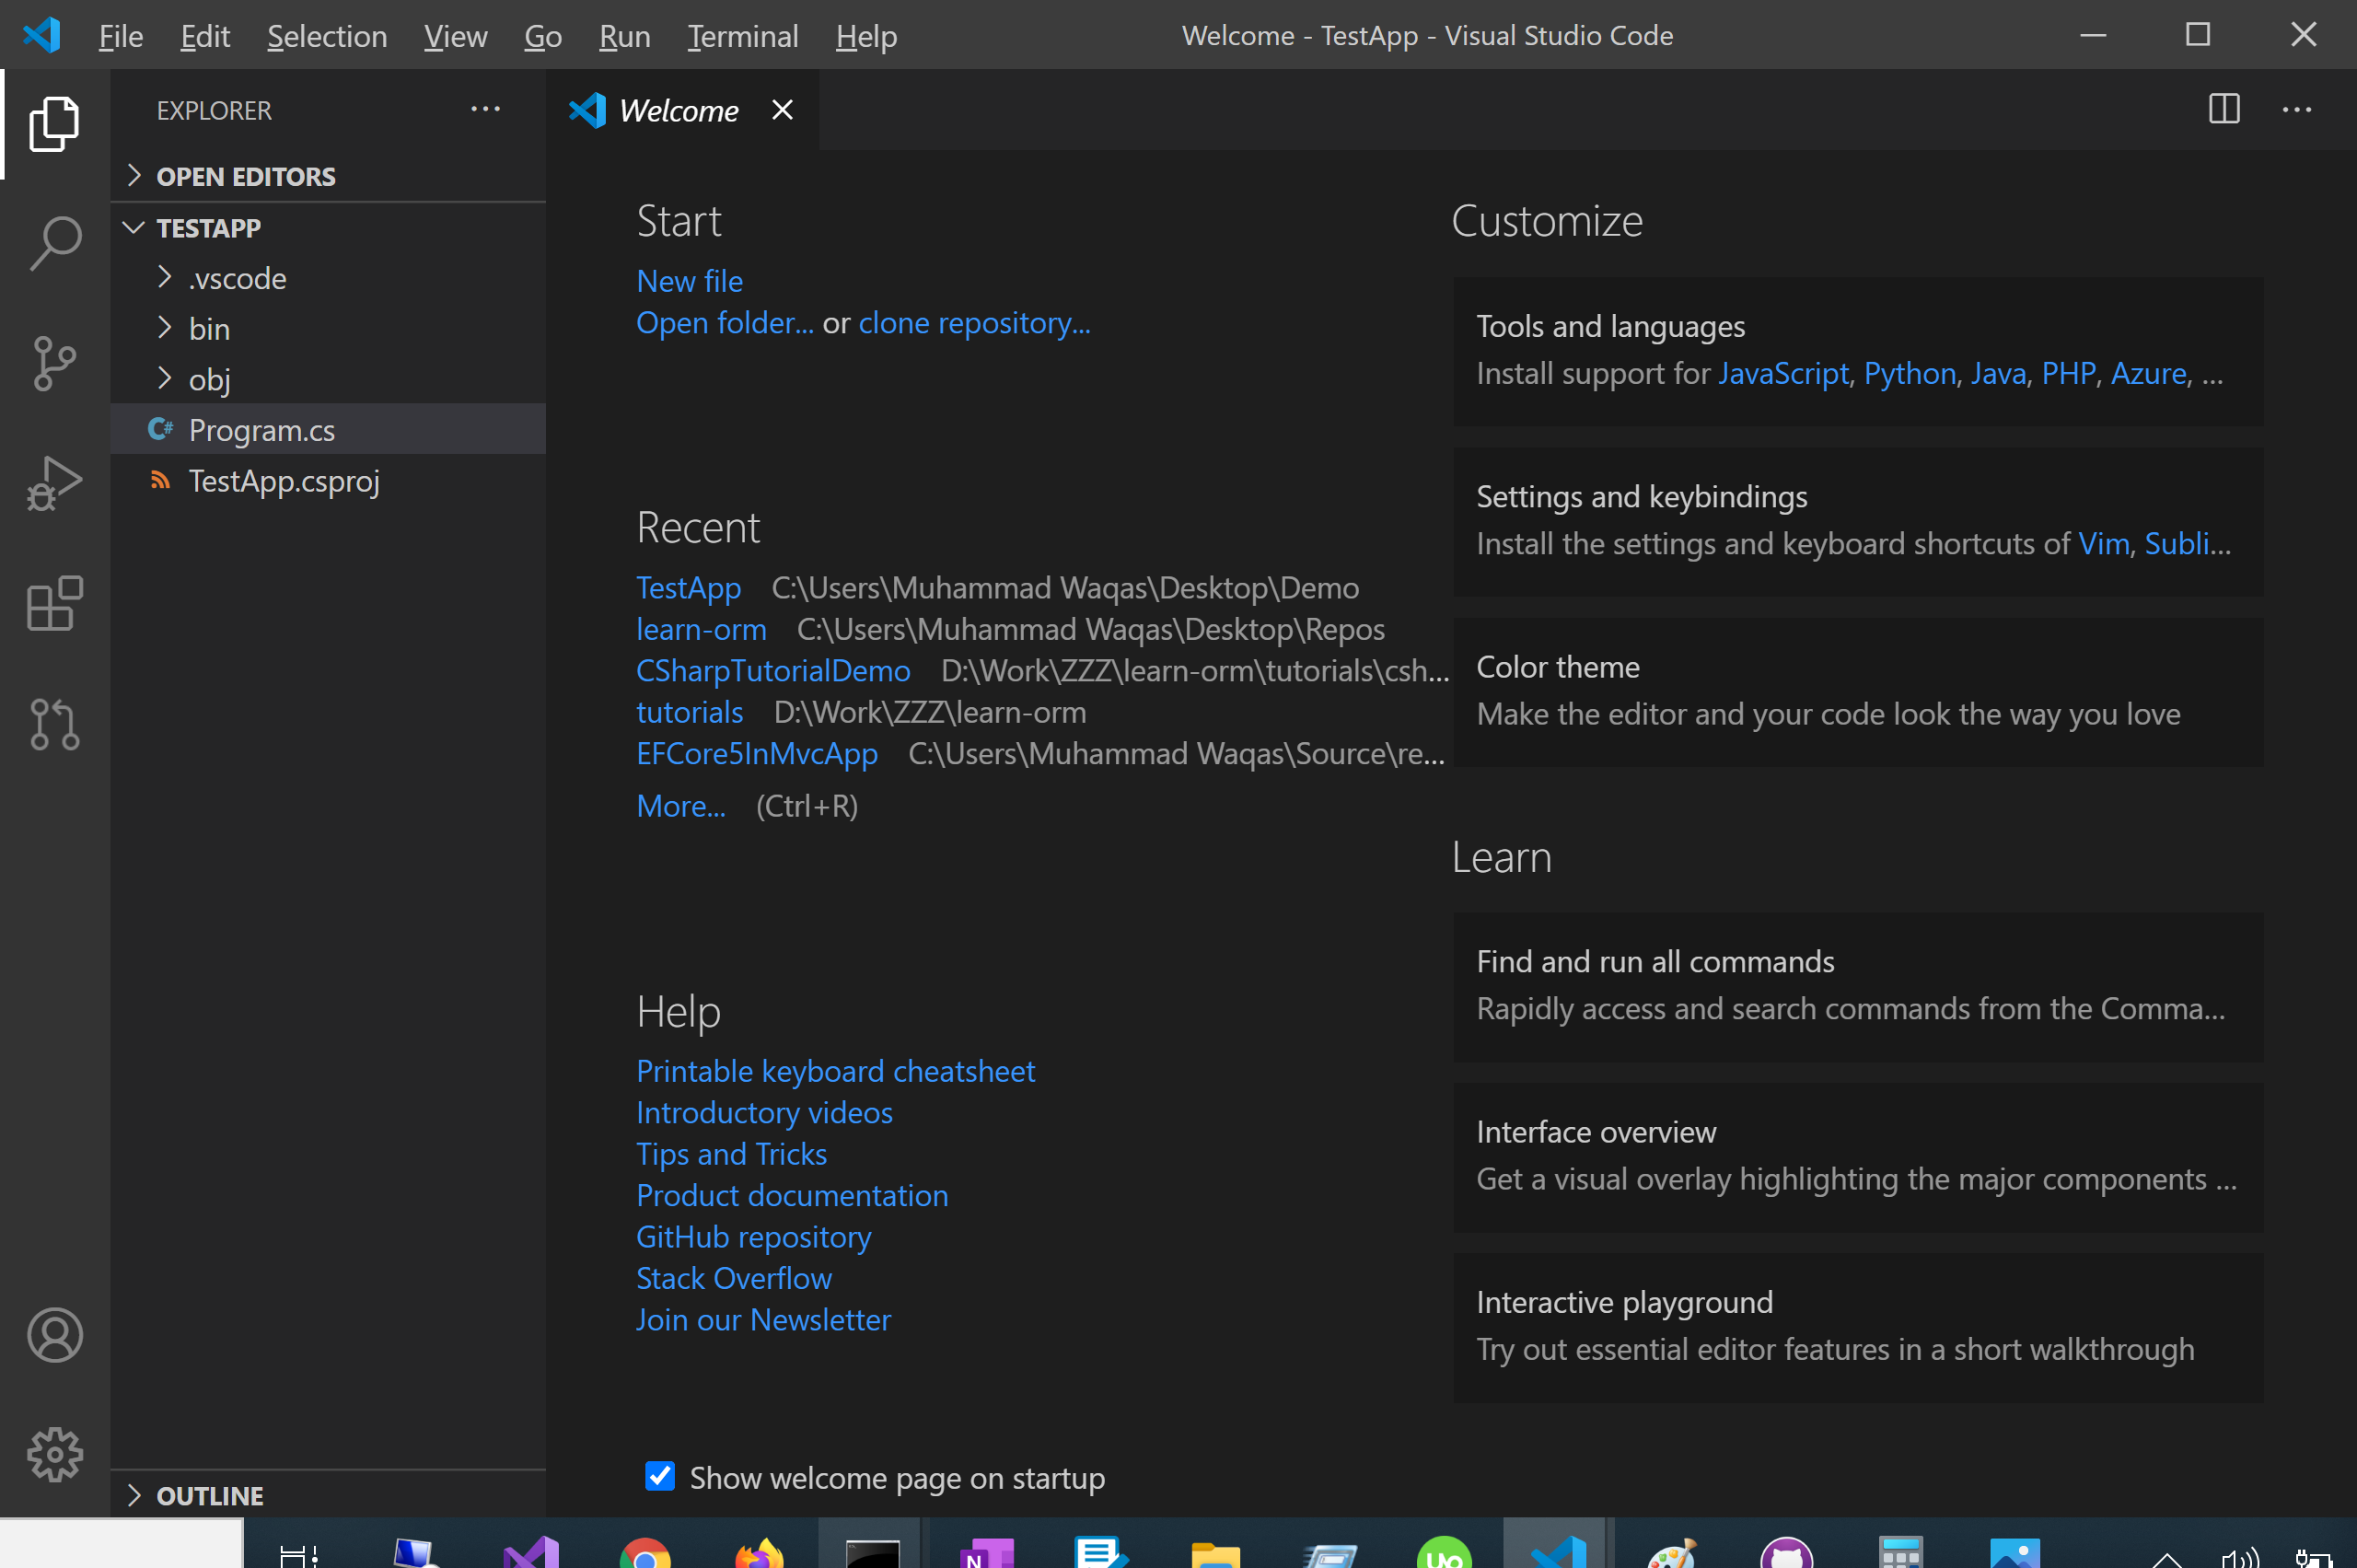
Task: Open the Terminal menu
Action: tap(740, 35)
